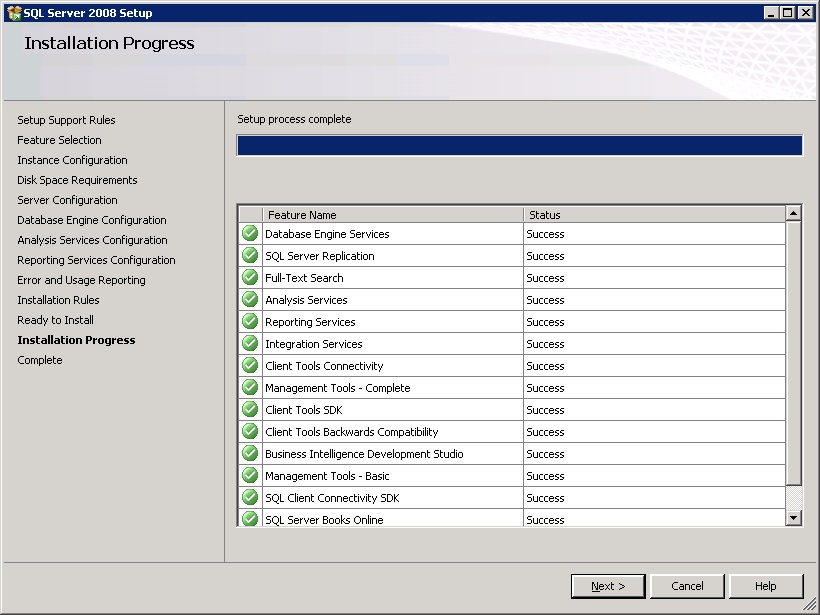Click the bold Installation Progress sidebar step

(76, 340)
